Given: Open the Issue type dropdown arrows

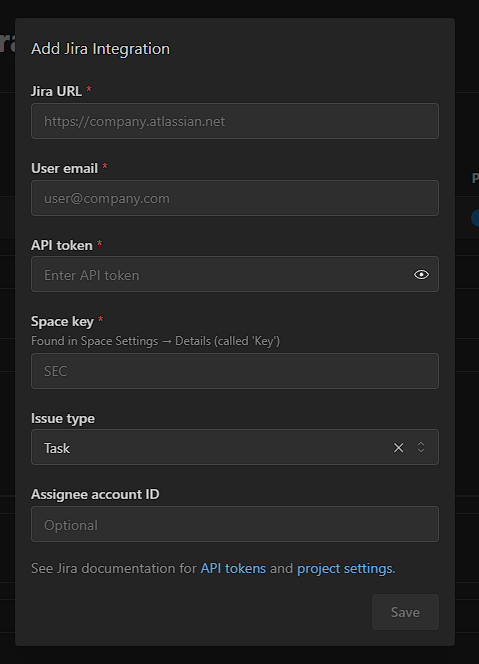Looking at the screenshot, I should click(421, 447).
